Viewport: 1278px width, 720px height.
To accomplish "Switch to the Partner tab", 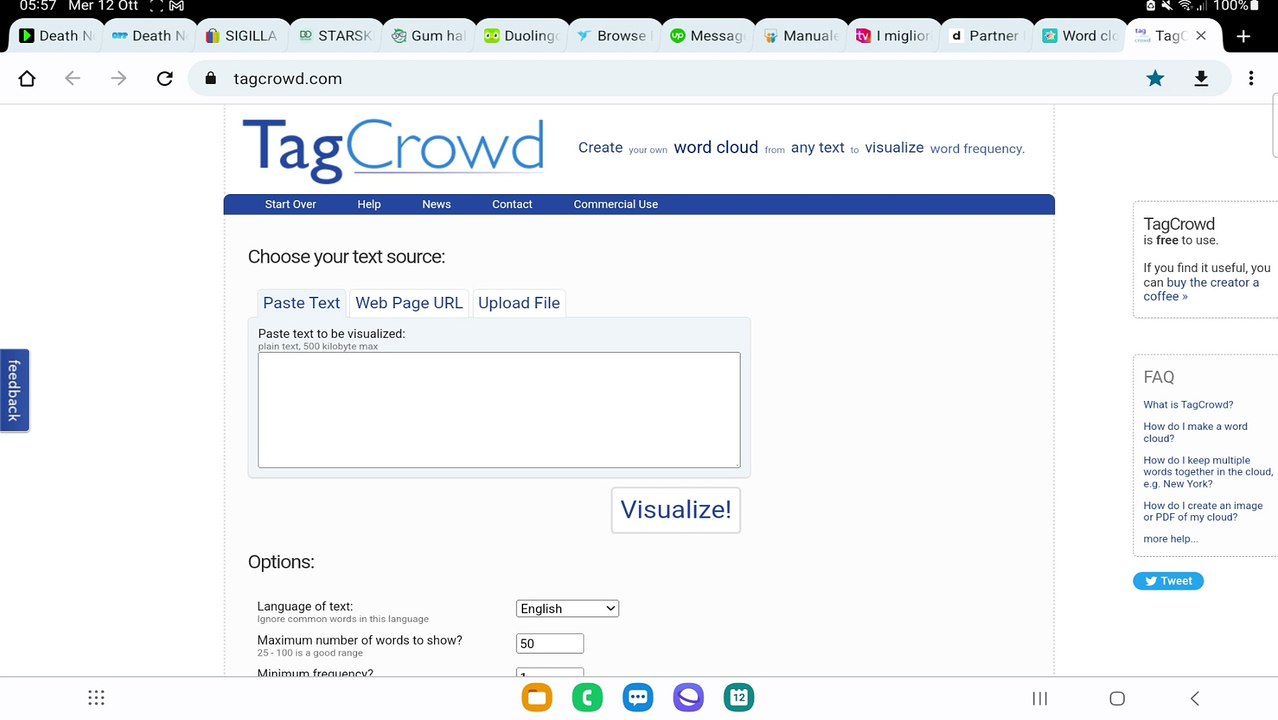I will (986, 35).
